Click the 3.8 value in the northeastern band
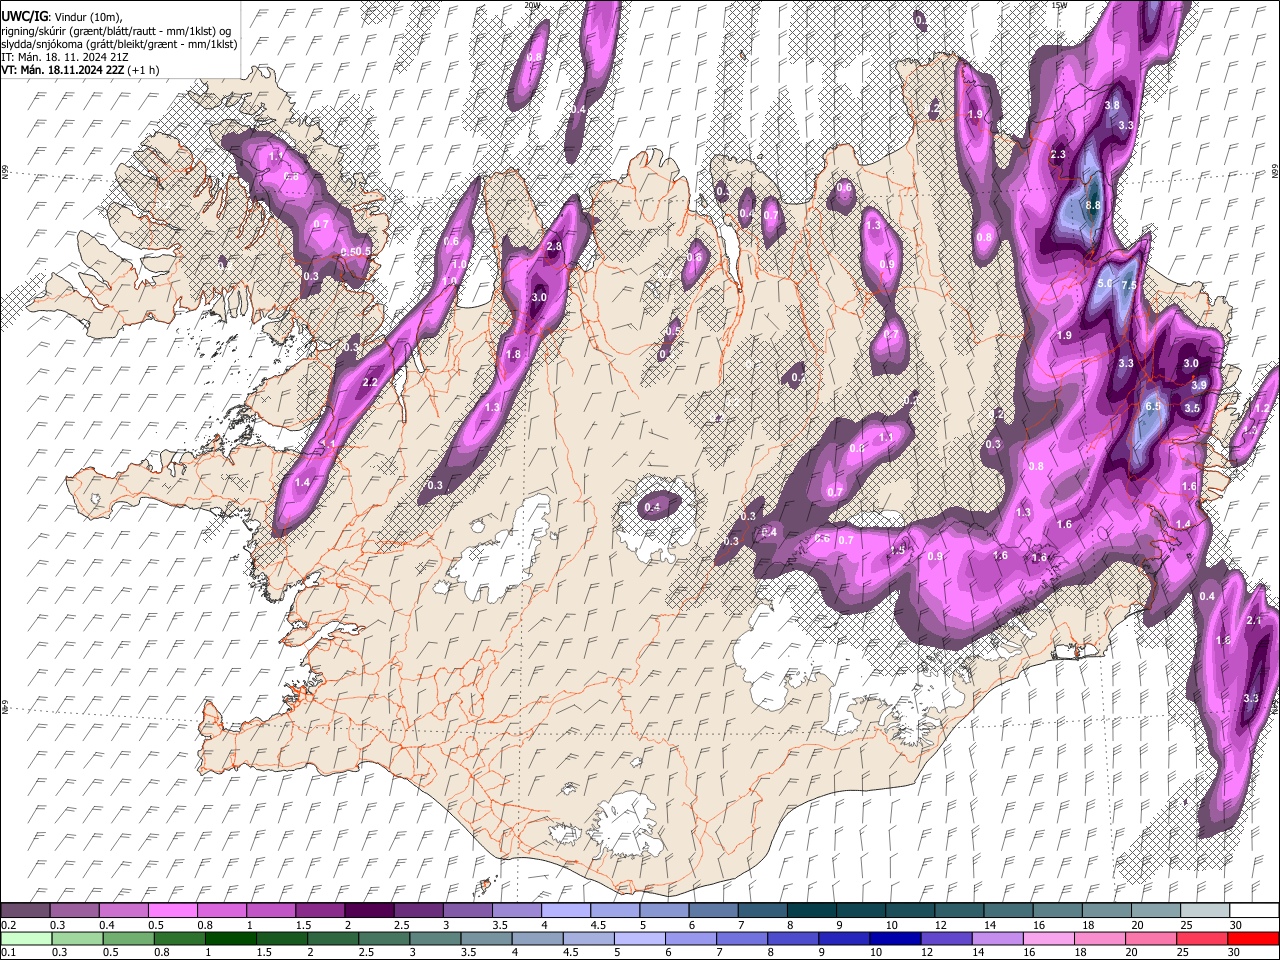The height and width of the screenshot is (960, 1280). tap(1111, 105)
